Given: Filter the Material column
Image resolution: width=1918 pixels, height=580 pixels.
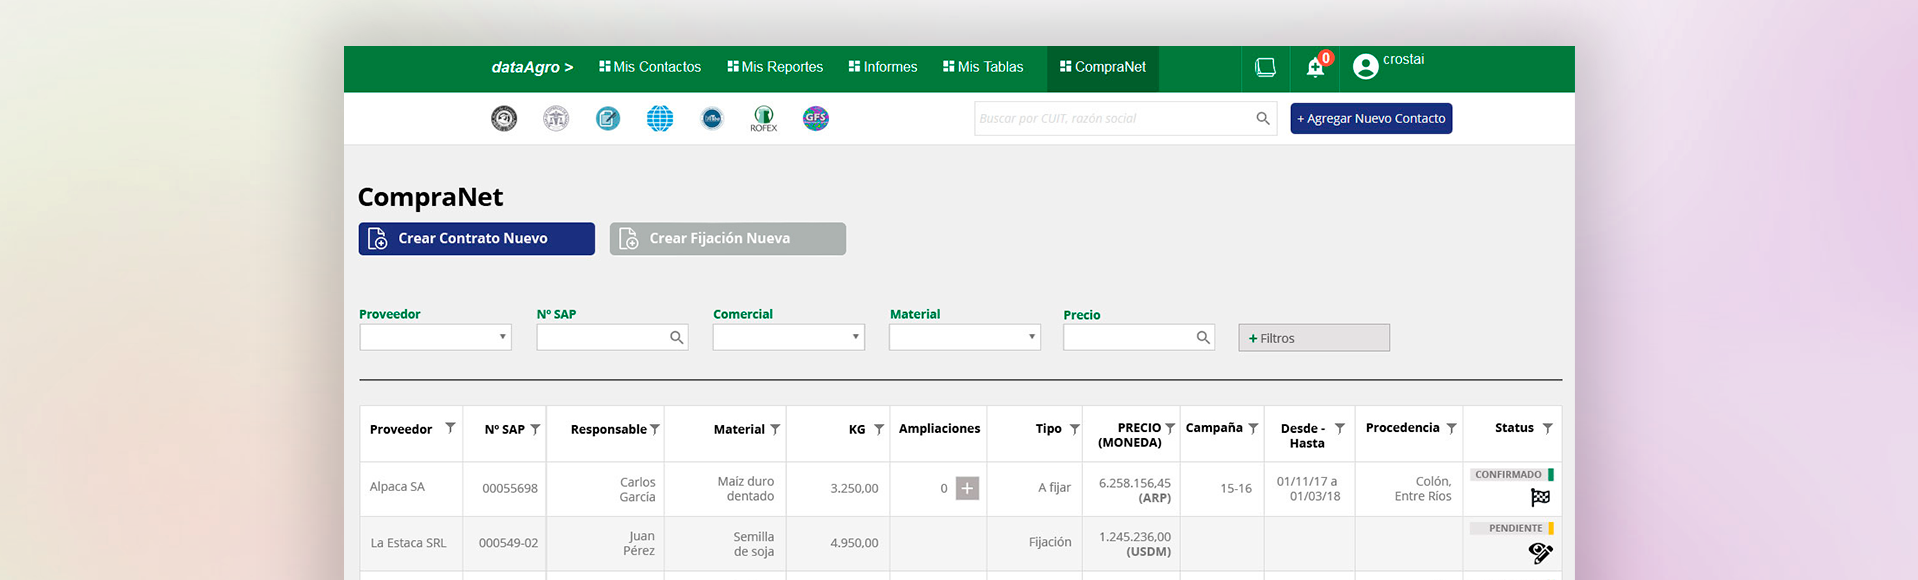Looking at the screenshot, I should coord(775,429).
